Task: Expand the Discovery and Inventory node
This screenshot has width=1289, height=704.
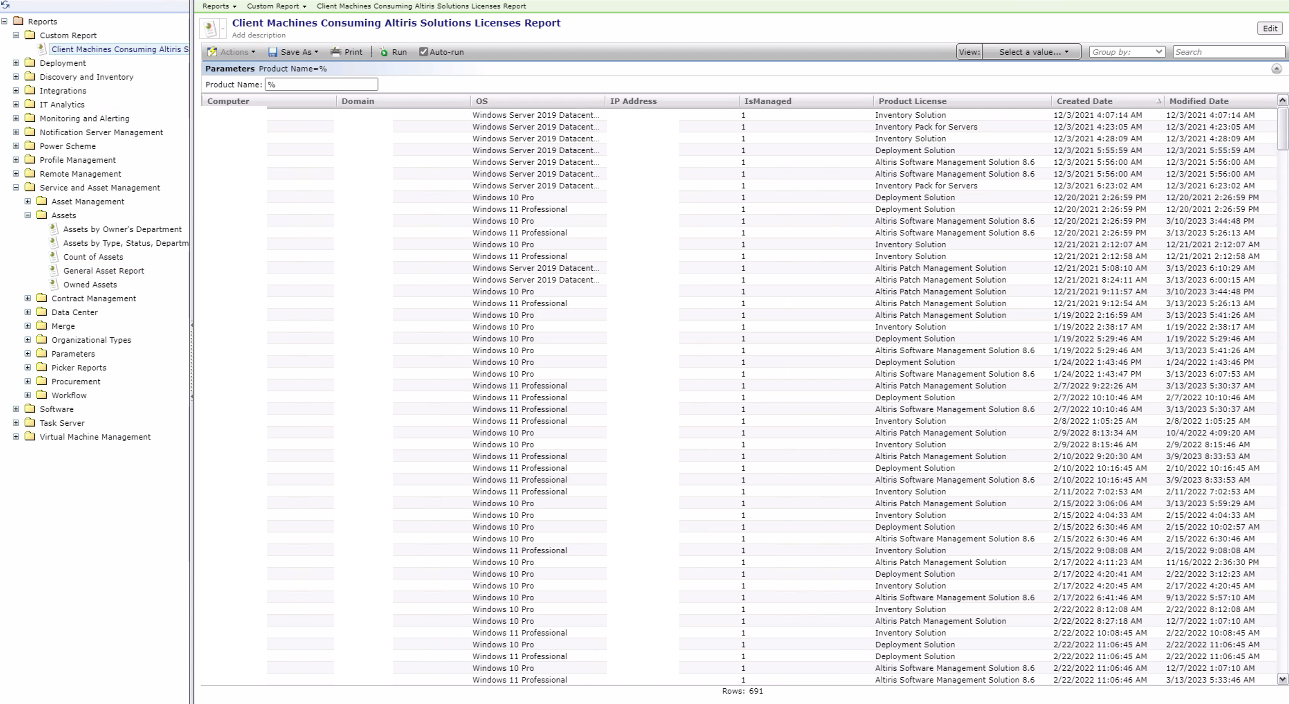Action: [x=16, y=77]
